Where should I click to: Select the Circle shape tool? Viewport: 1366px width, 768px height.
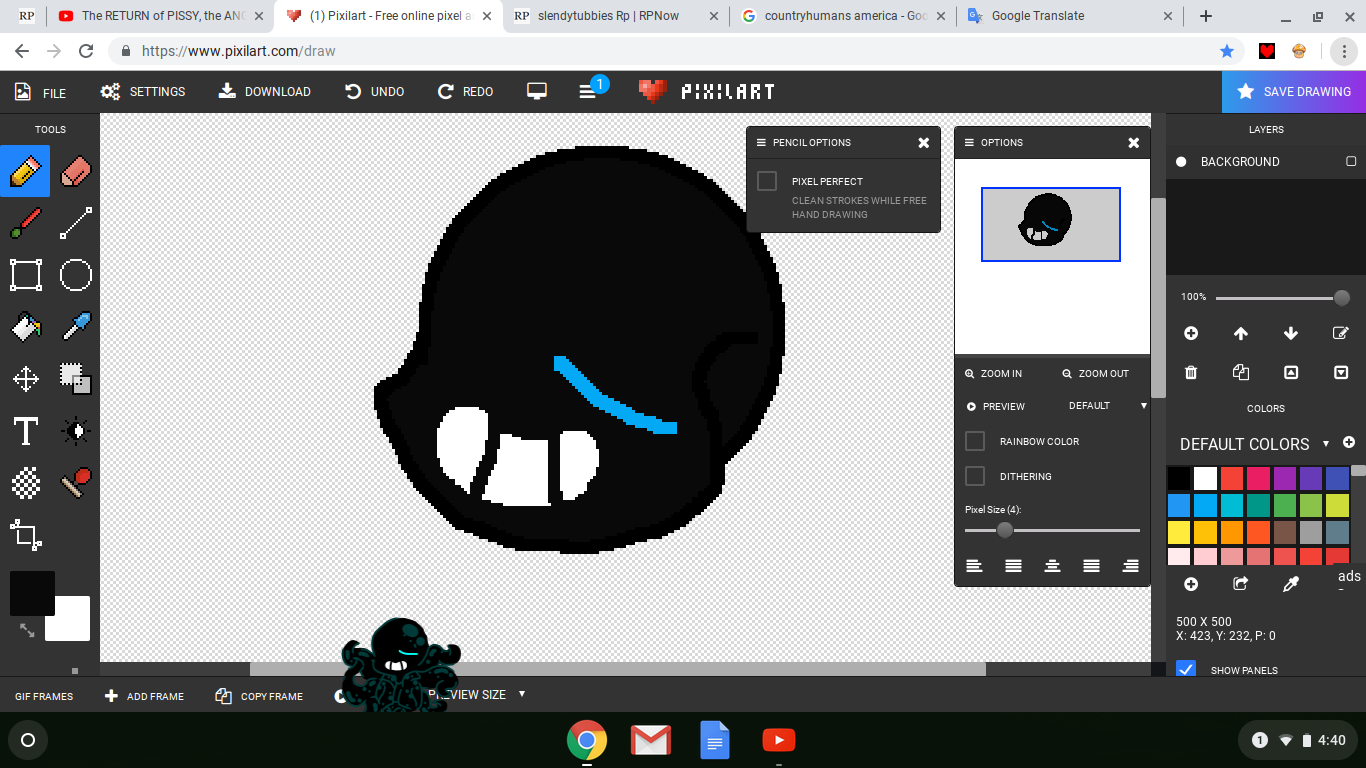(x=76, y=275)
